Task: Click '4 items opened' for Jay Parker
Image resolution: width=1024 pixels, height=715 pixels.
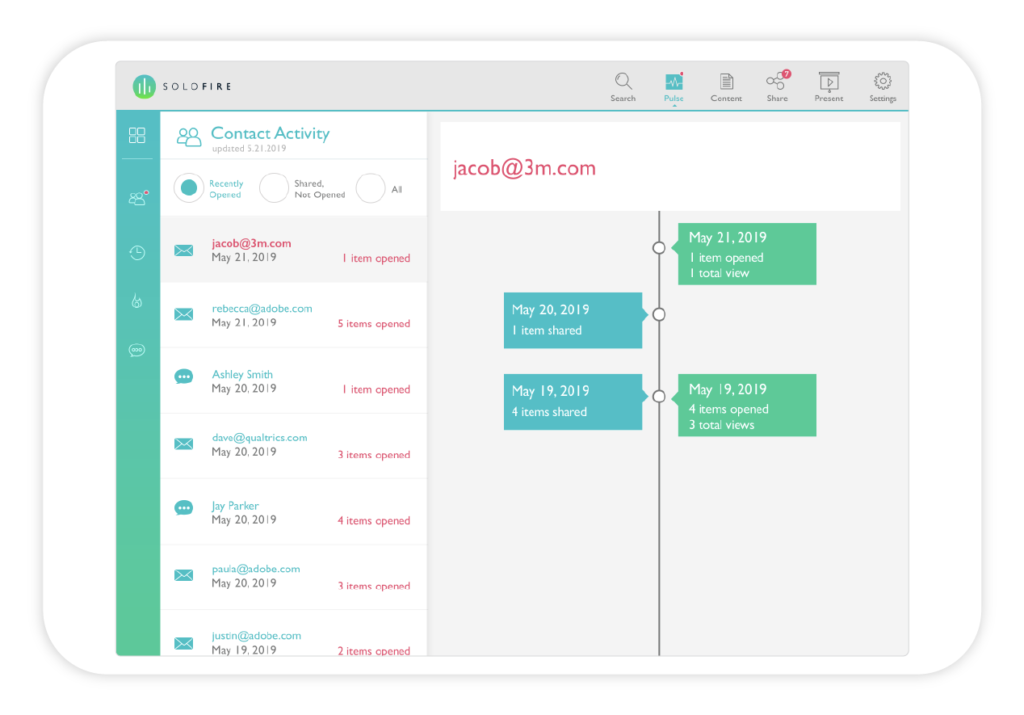Action: [374, 521]
